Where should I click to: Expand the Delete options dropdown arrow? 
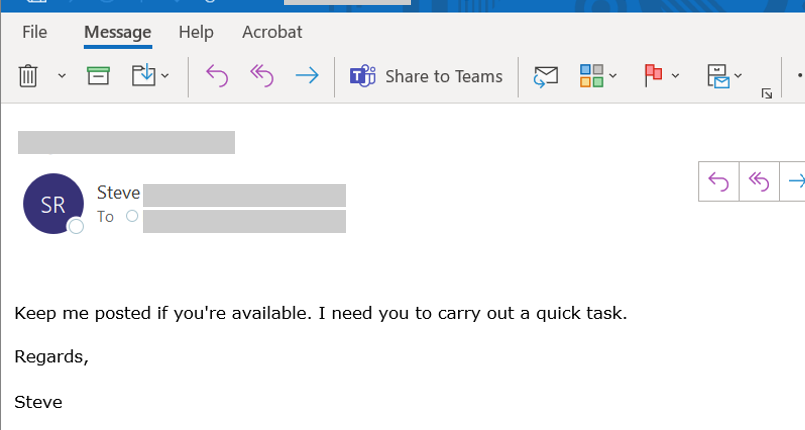click(62, 76)
